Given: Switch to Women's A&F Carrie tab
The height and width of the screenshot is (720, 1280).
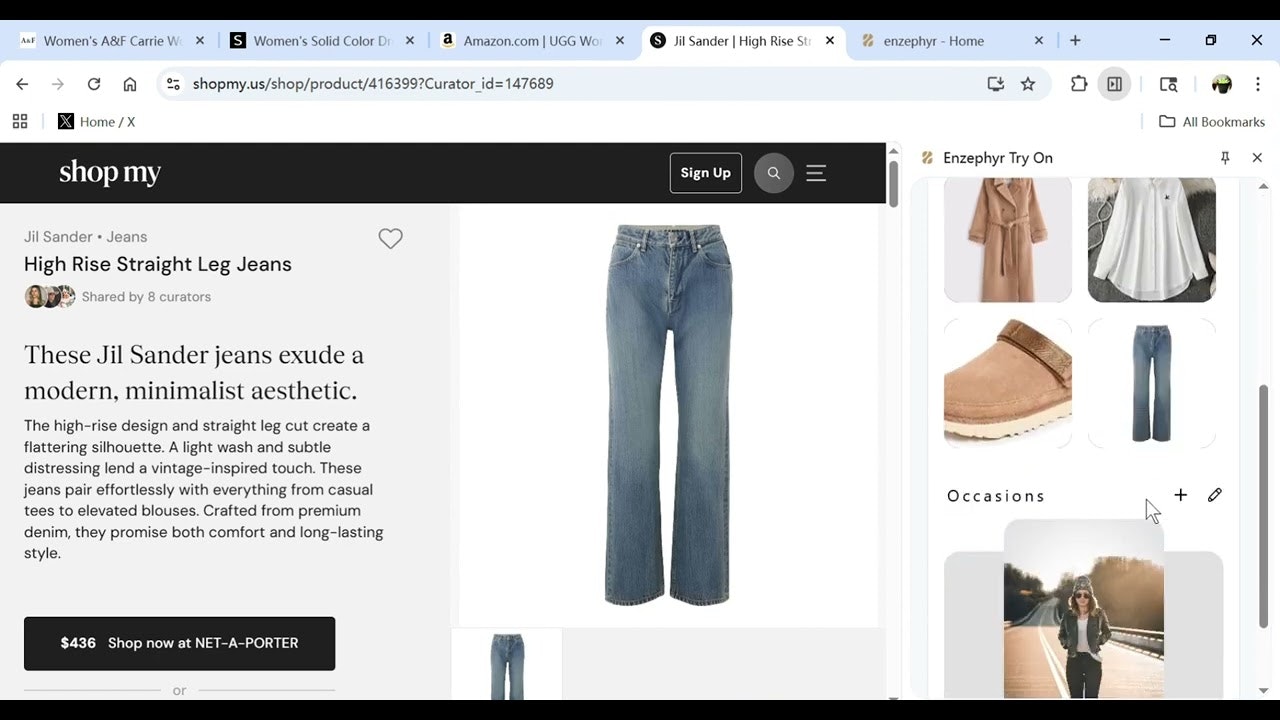Looking at the screenshot, I should pyautogui.click(x=113, y=41).
